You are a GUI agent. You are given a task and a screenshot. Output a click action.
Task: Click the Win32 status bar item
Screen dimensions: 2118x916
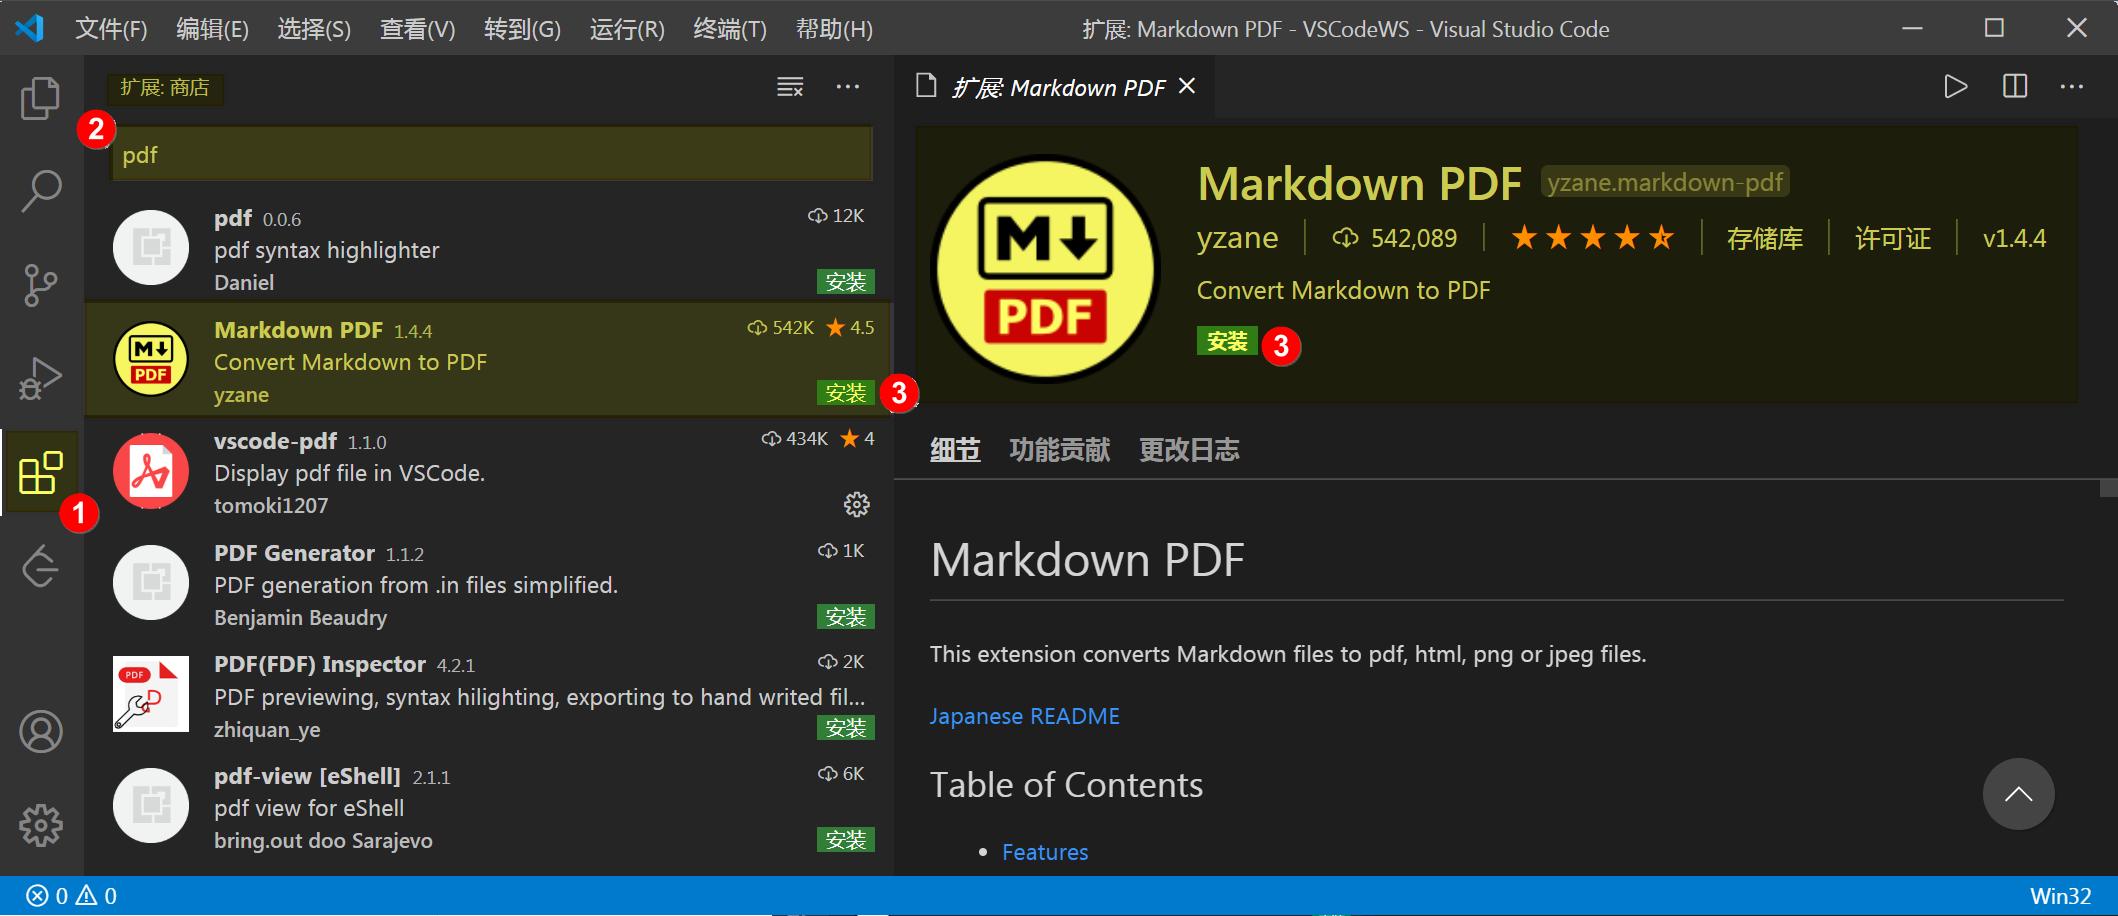pyautogui.click(x=2060, y=896)
